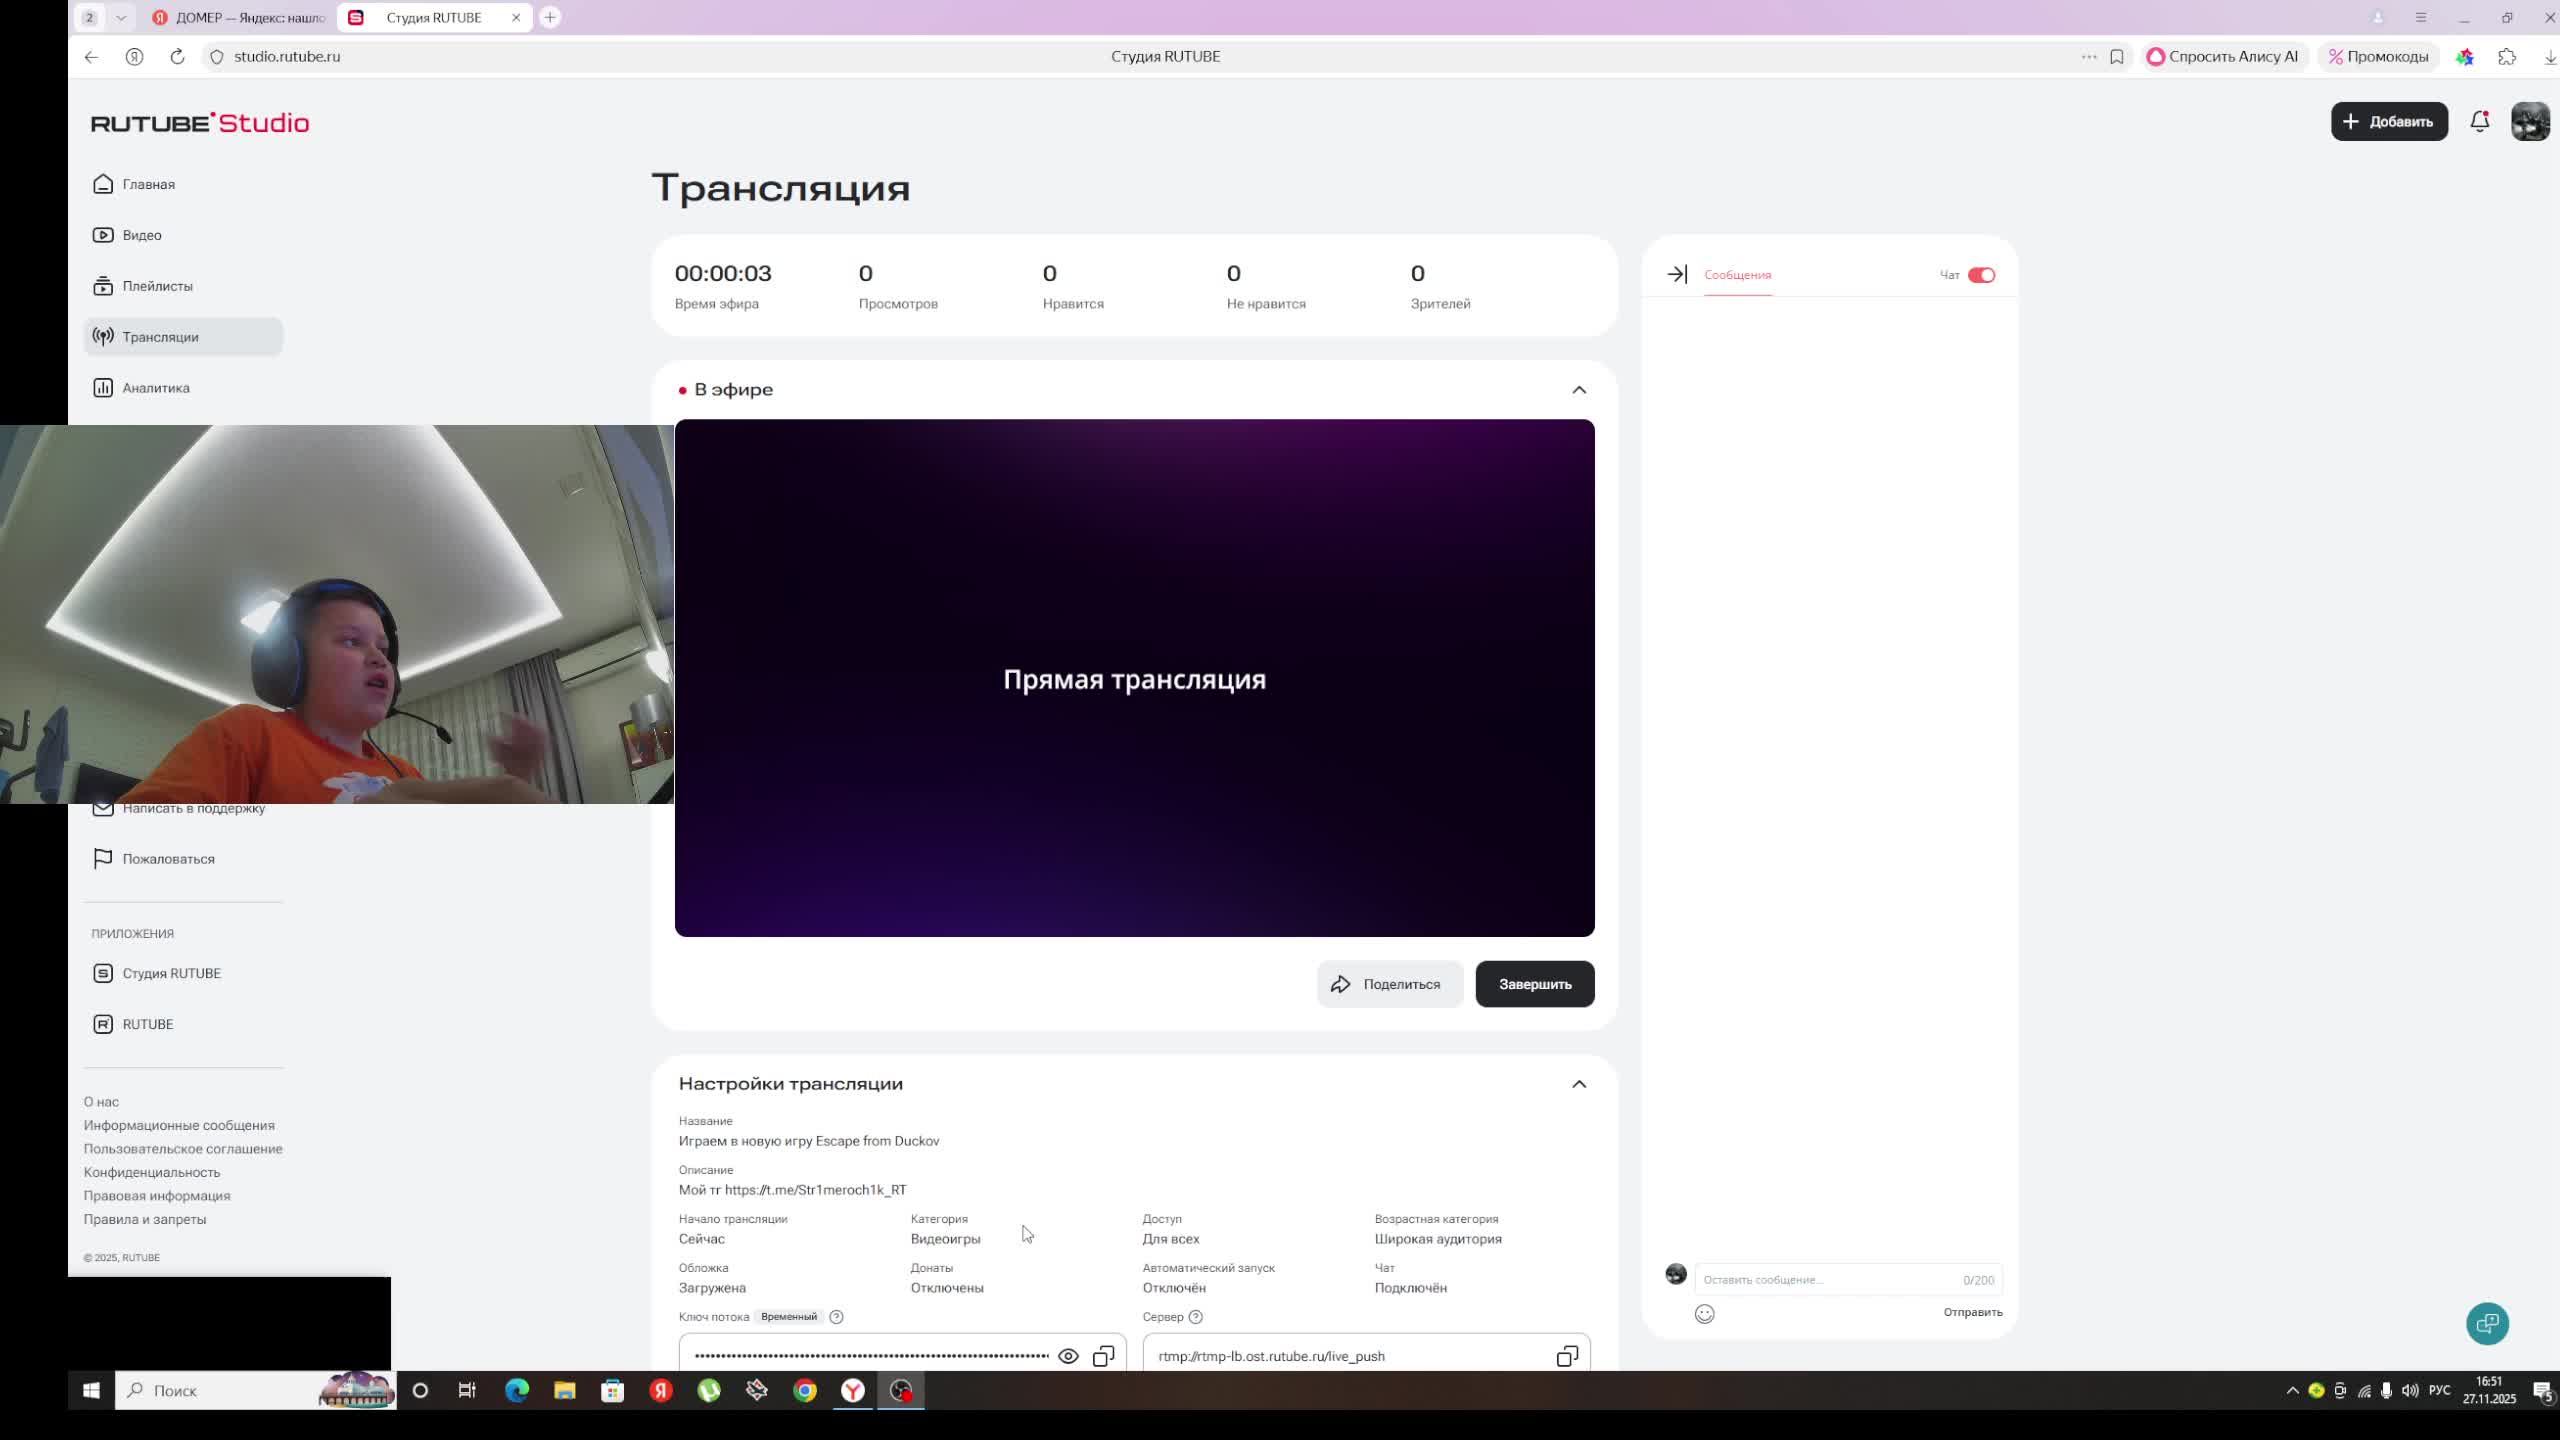Open the emoji picker in chat
Screen dimensions: 2560x1440
tap(1704, 1314)
